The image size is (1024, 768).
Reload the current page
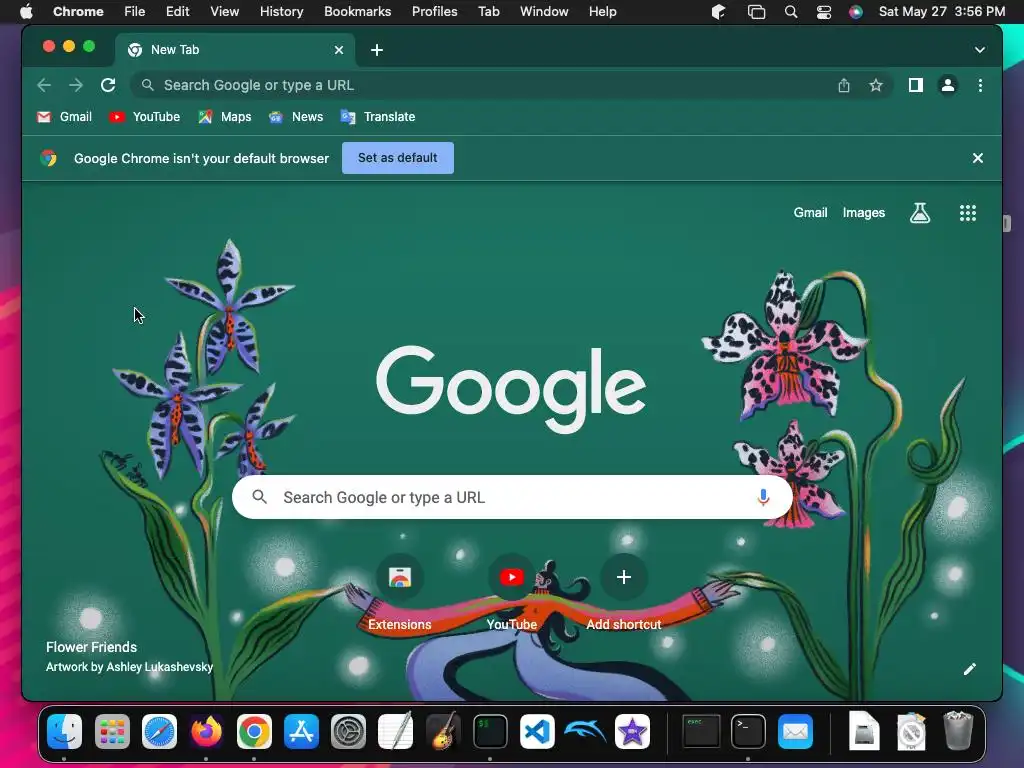point(108,85)
